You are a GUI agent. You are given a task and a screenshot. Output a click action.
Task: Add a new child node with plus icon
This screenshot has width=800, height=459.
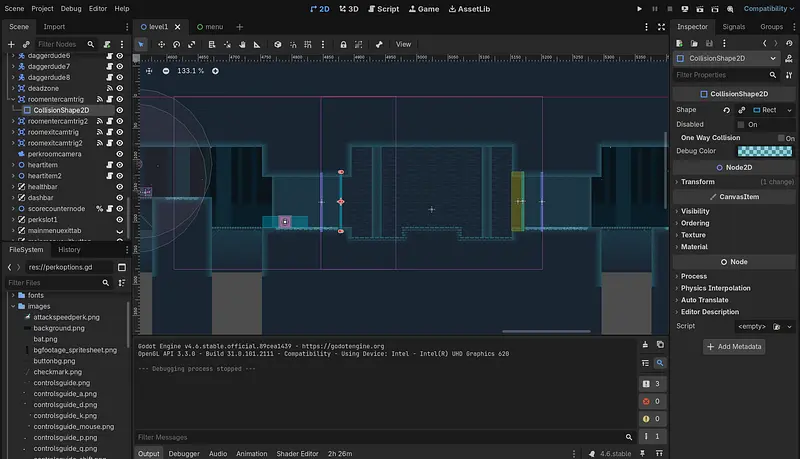(x=12, y=44)
